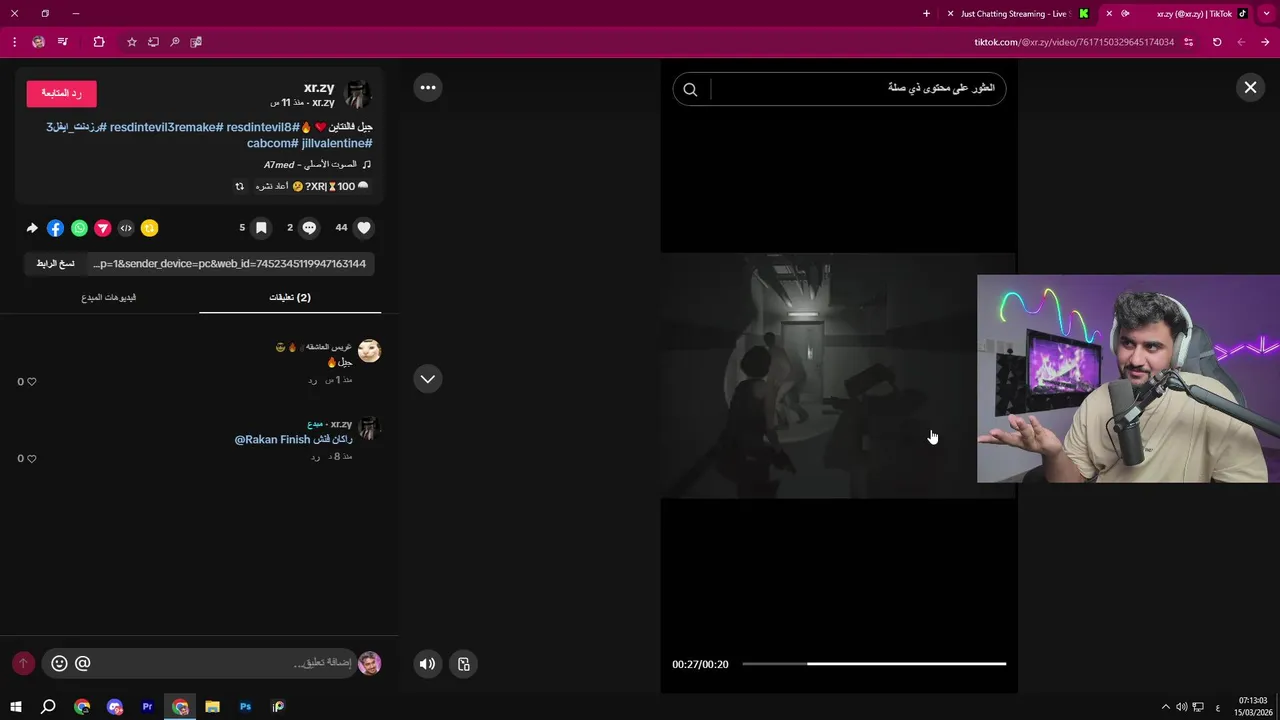Click the tiktok.com address bar URL

point(1074,42)
